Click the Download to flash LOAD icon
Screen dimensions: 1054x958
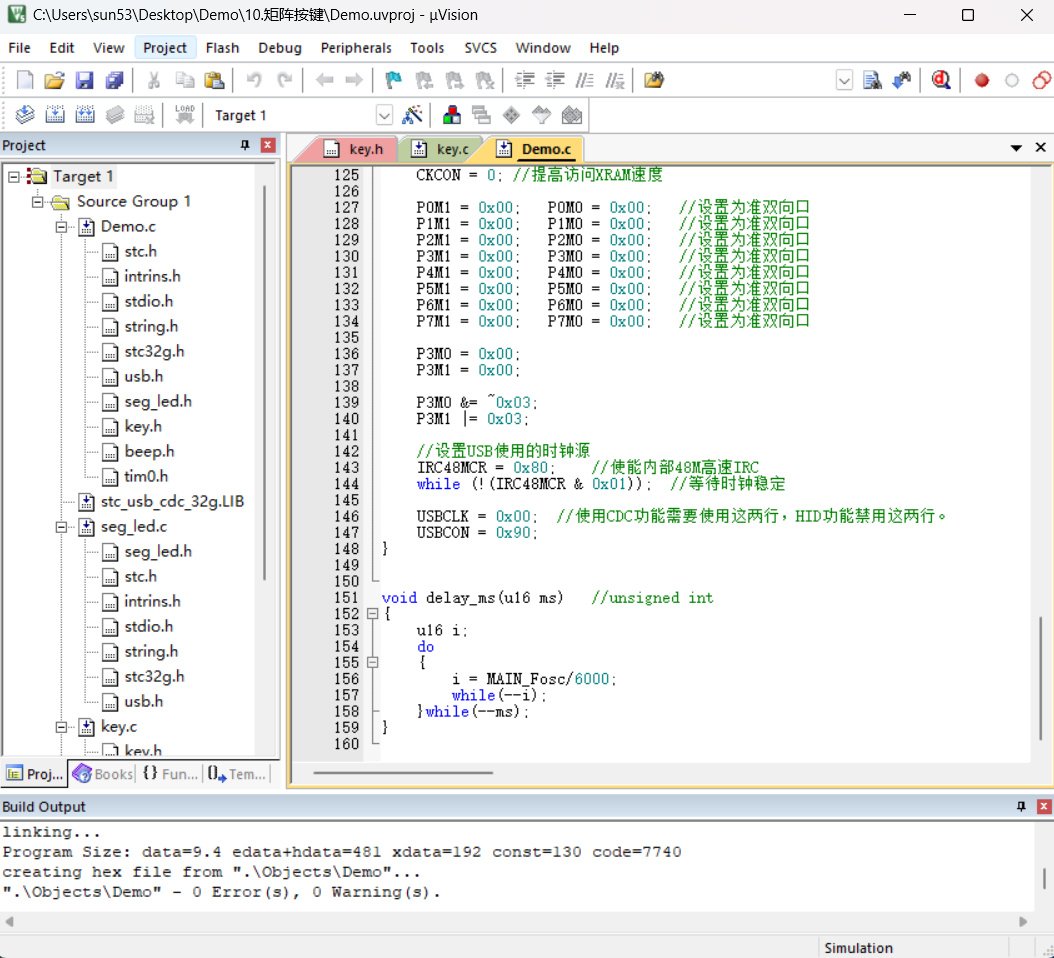(184, 115)
